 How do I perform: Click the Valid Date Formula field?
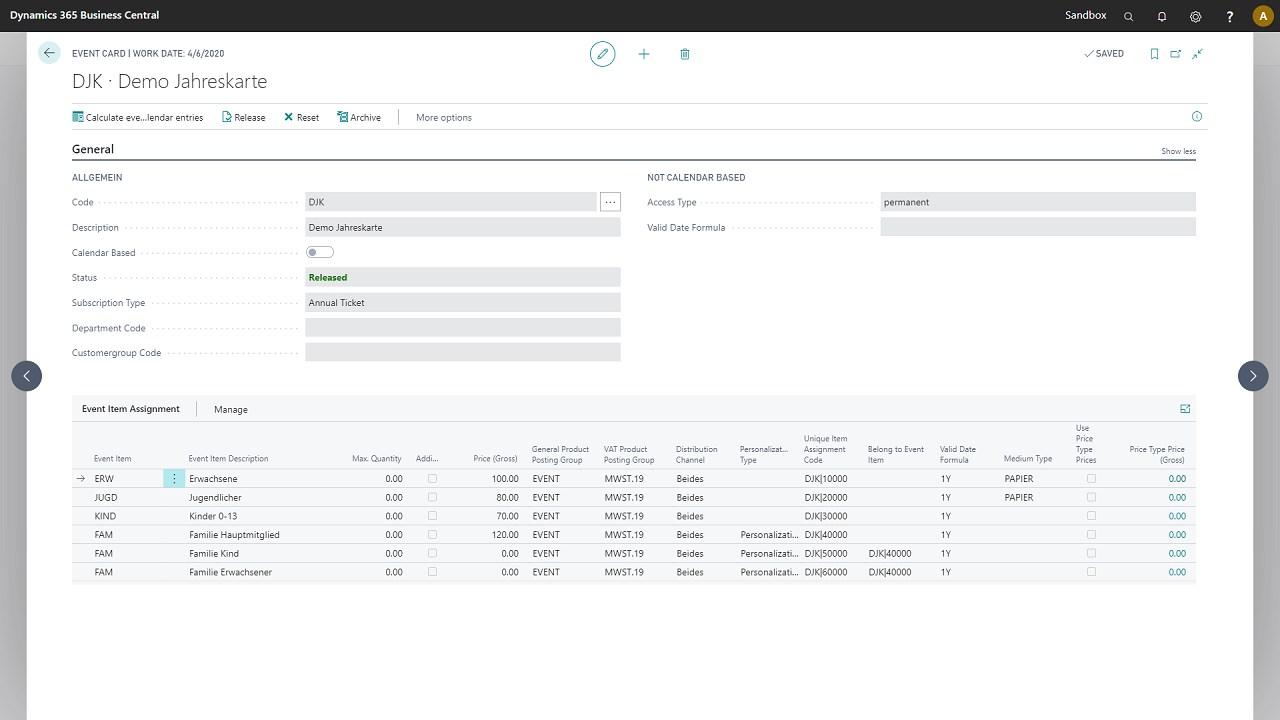point(1038,227)
